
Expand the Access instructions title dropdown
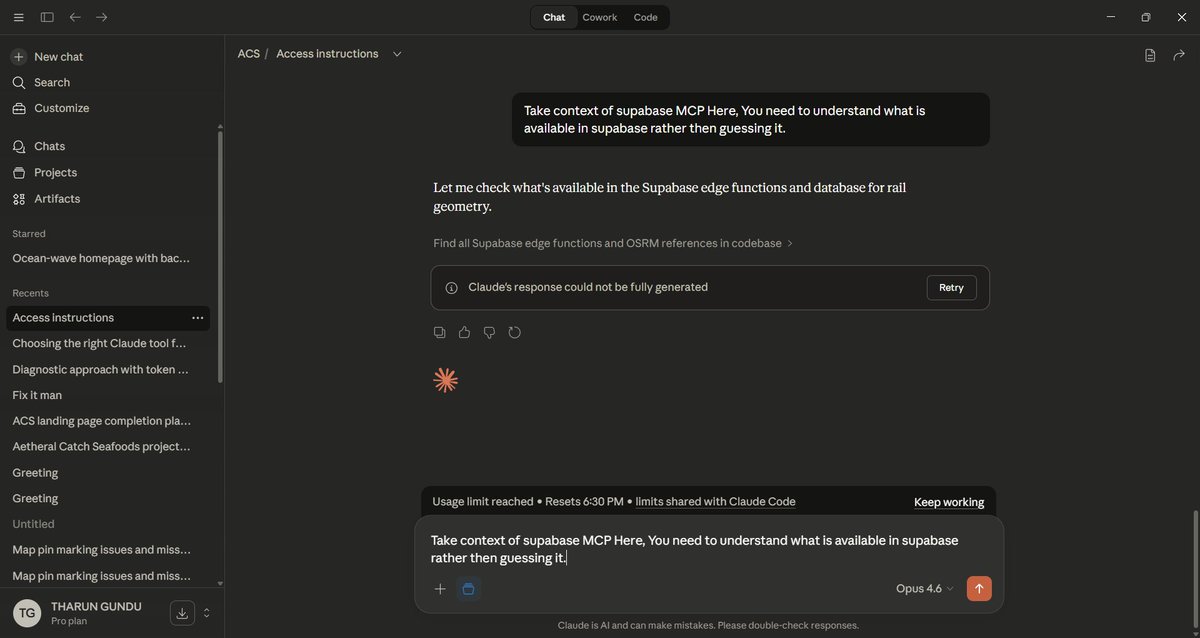(397, 54)
